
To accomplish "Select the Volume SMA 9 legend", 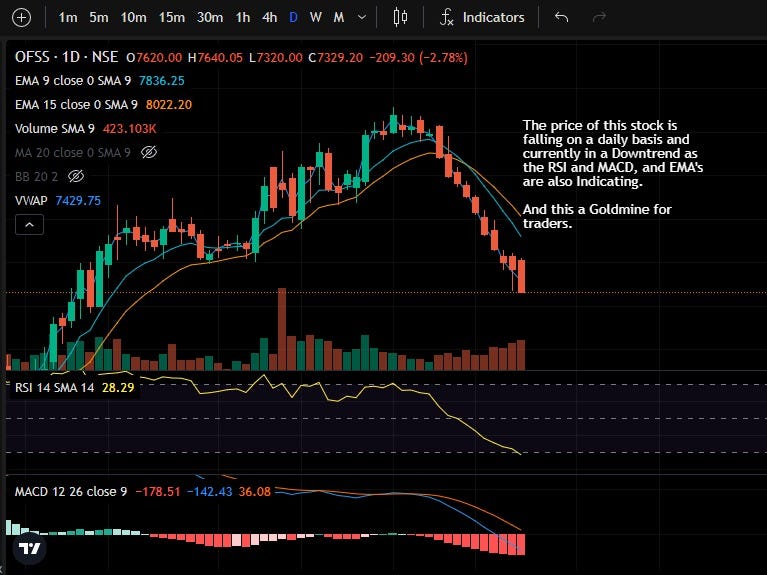I will 55,129.
